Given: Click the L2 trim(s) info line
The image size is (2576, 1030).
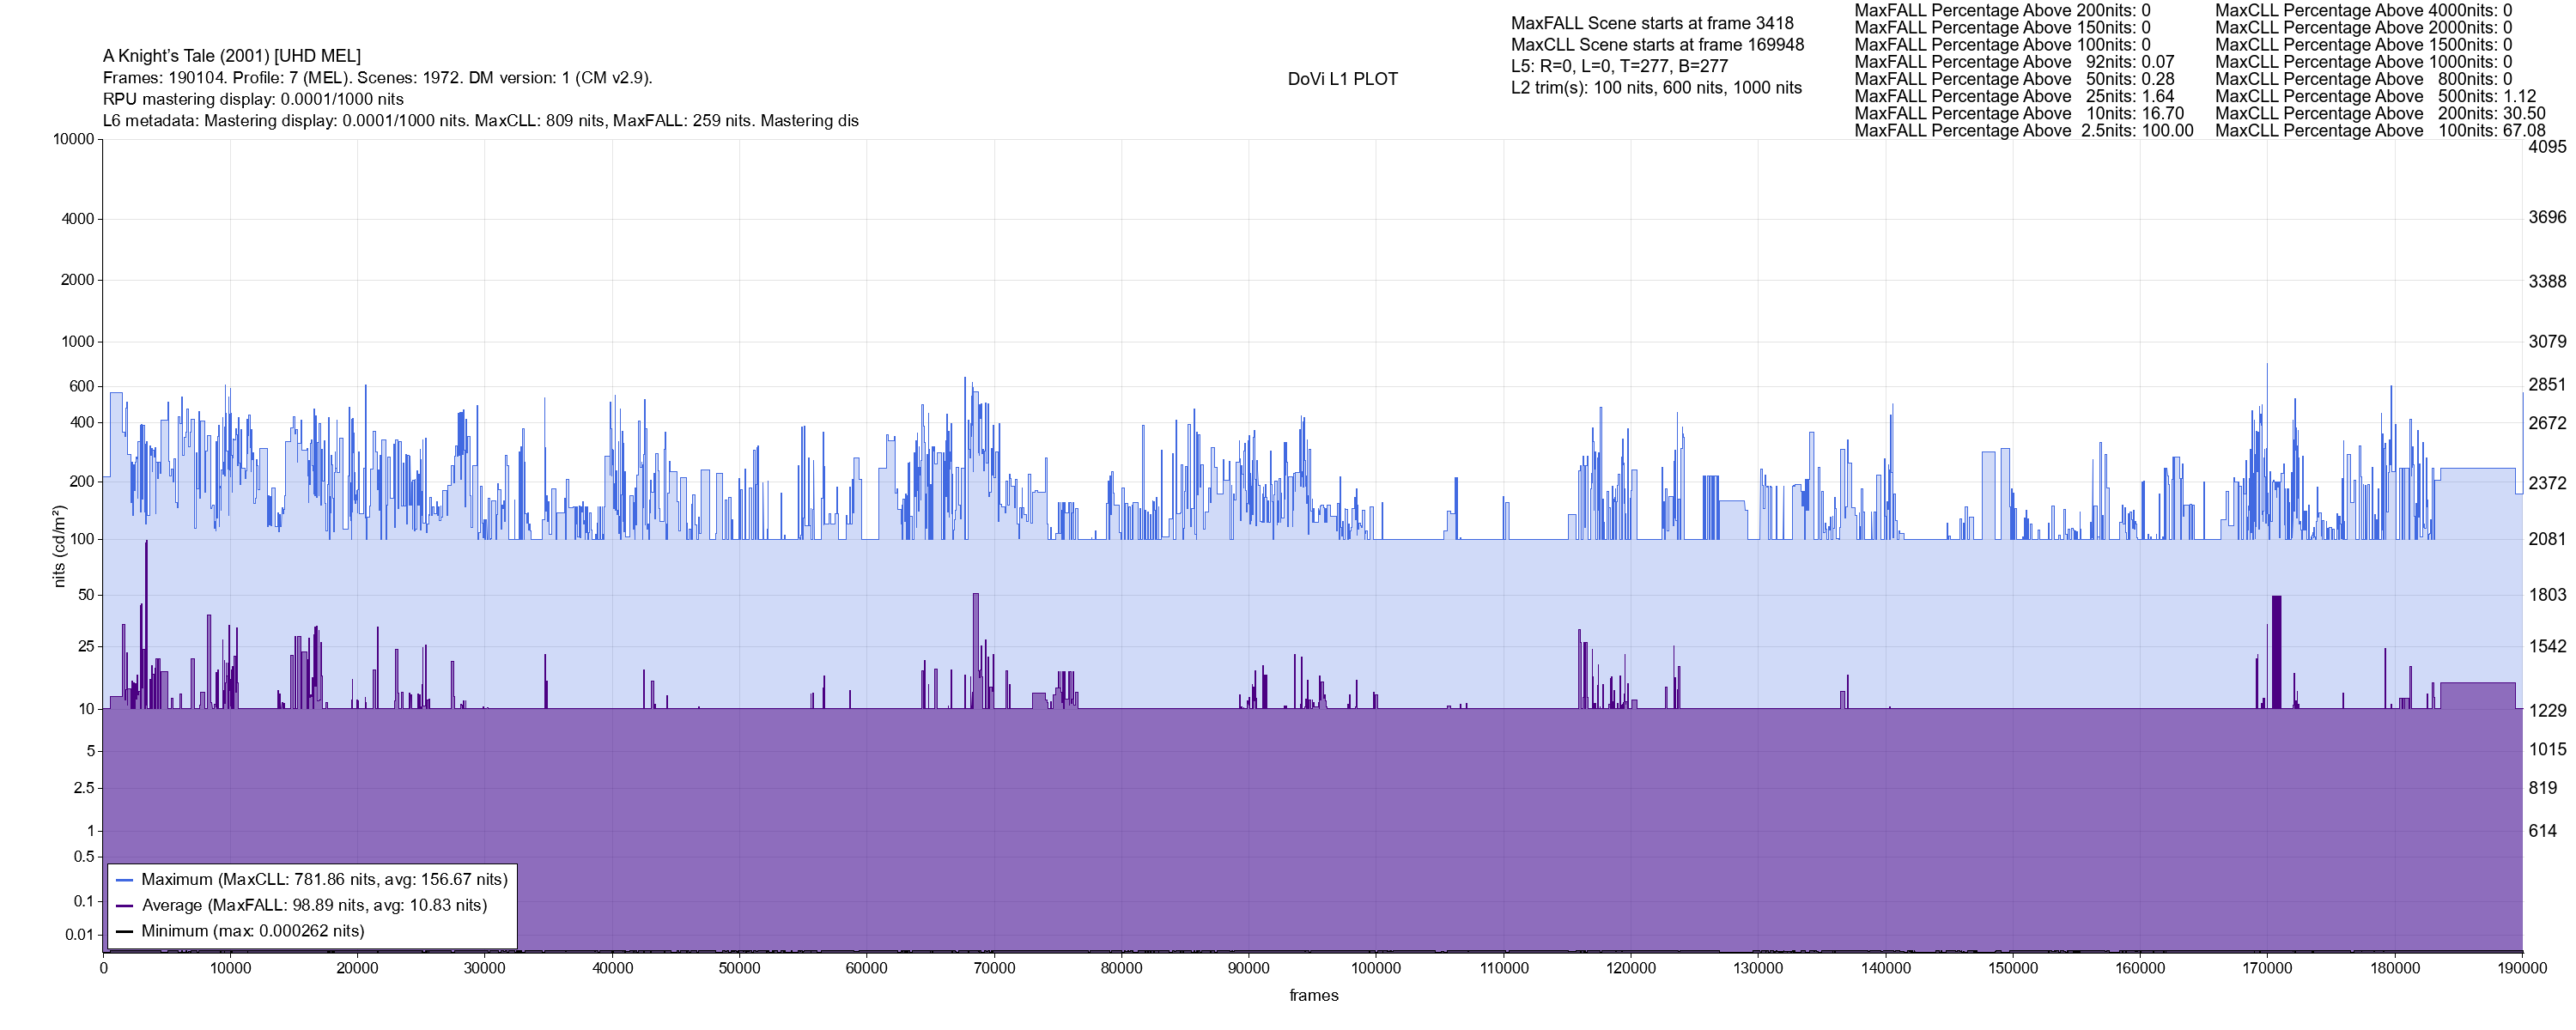Looking at the screenshot, I should tap(1656, 88).
